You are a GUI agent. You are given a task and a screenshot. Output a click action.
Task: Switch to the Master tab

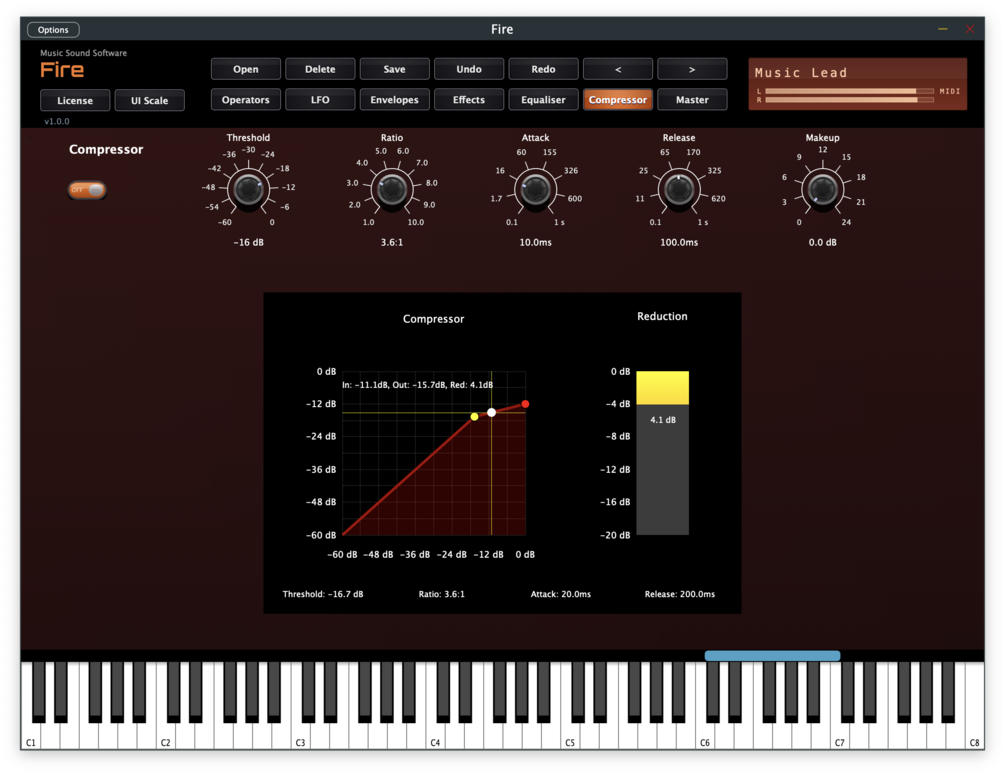coord(692,100)
